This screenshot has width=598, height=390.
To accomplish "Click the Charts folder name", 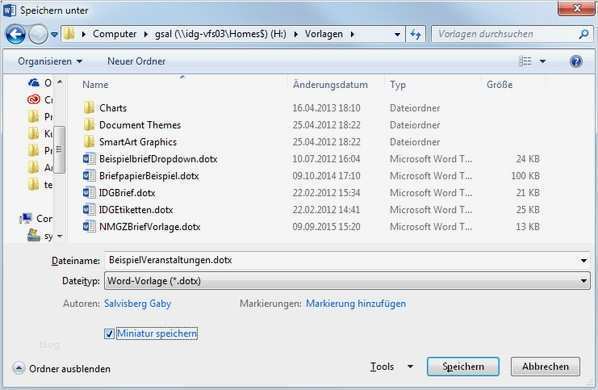I will point(113,108).
